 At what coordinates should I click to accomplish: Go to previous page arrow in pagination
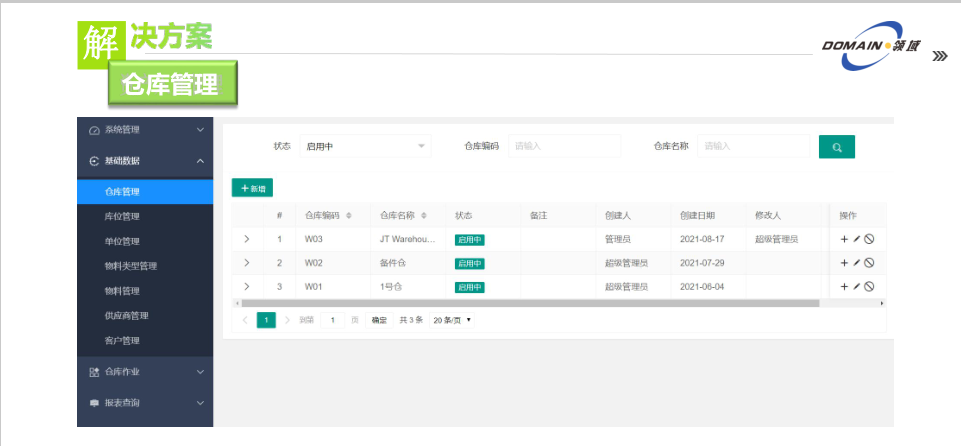[245, 320]
